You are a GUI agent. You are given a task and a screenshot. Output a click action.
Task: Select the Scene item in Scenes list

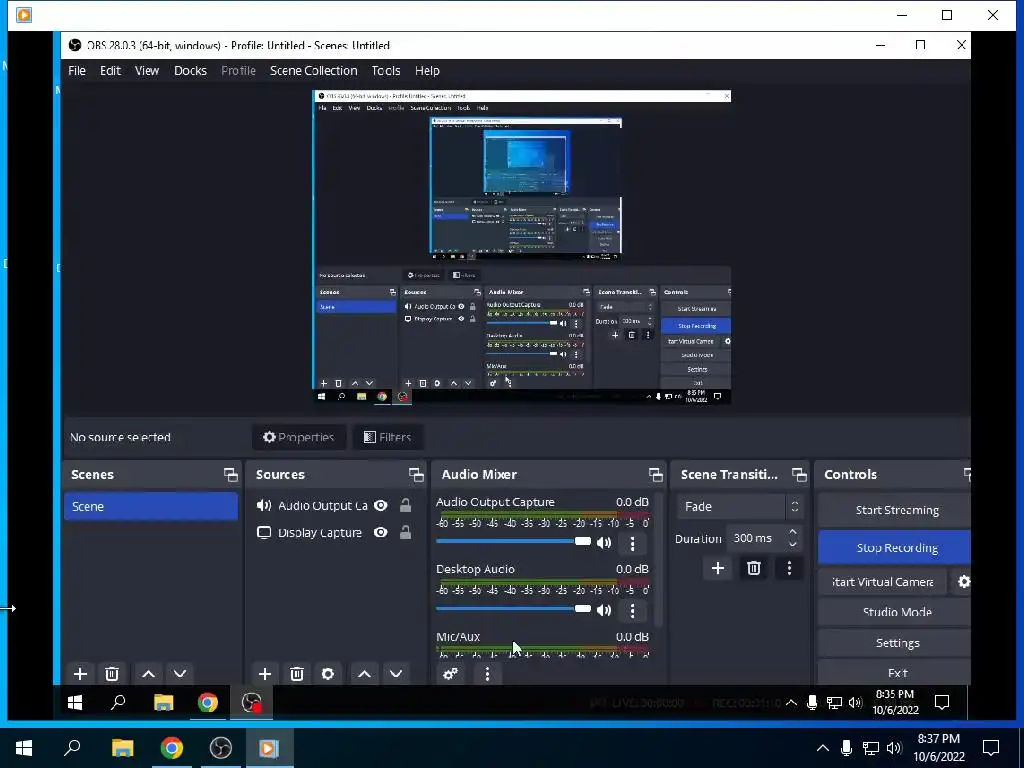[151, 506]
